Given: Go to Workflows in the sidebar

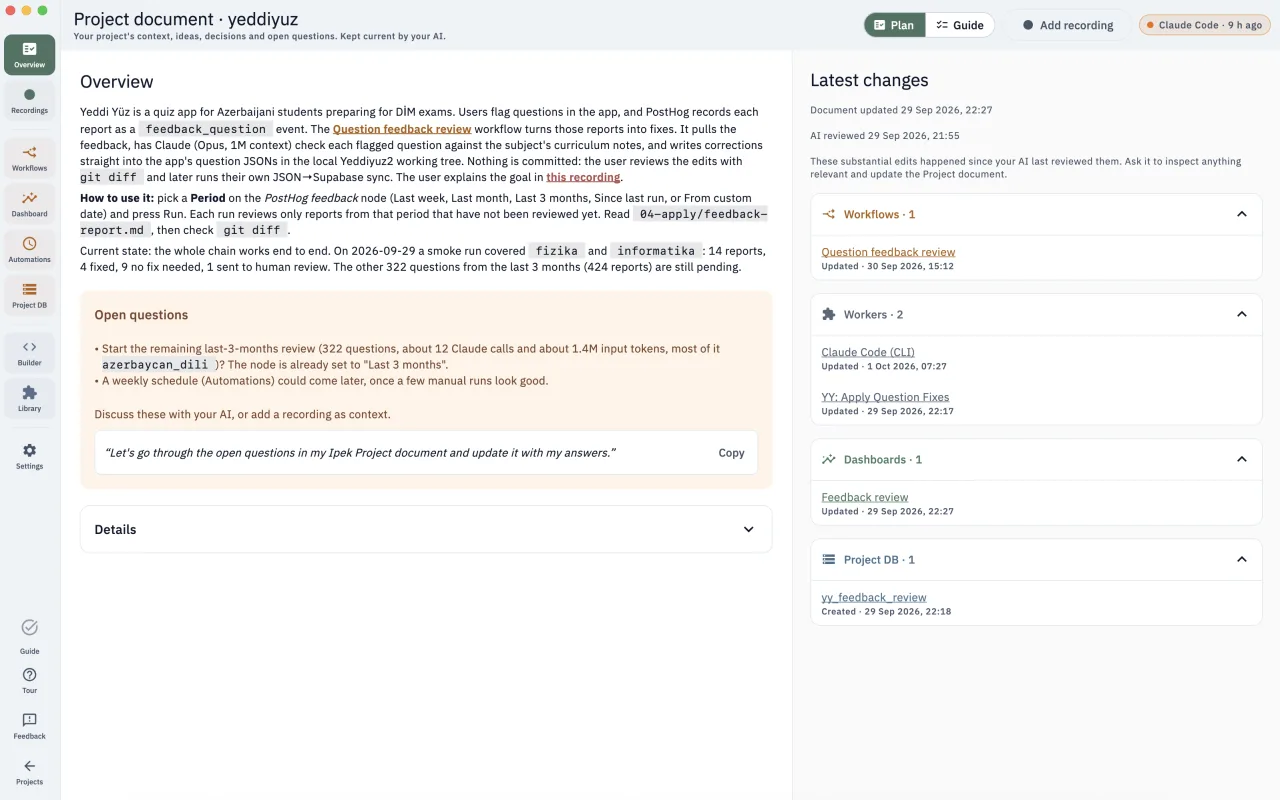Looking at the screenshot, I should [29, 159].
